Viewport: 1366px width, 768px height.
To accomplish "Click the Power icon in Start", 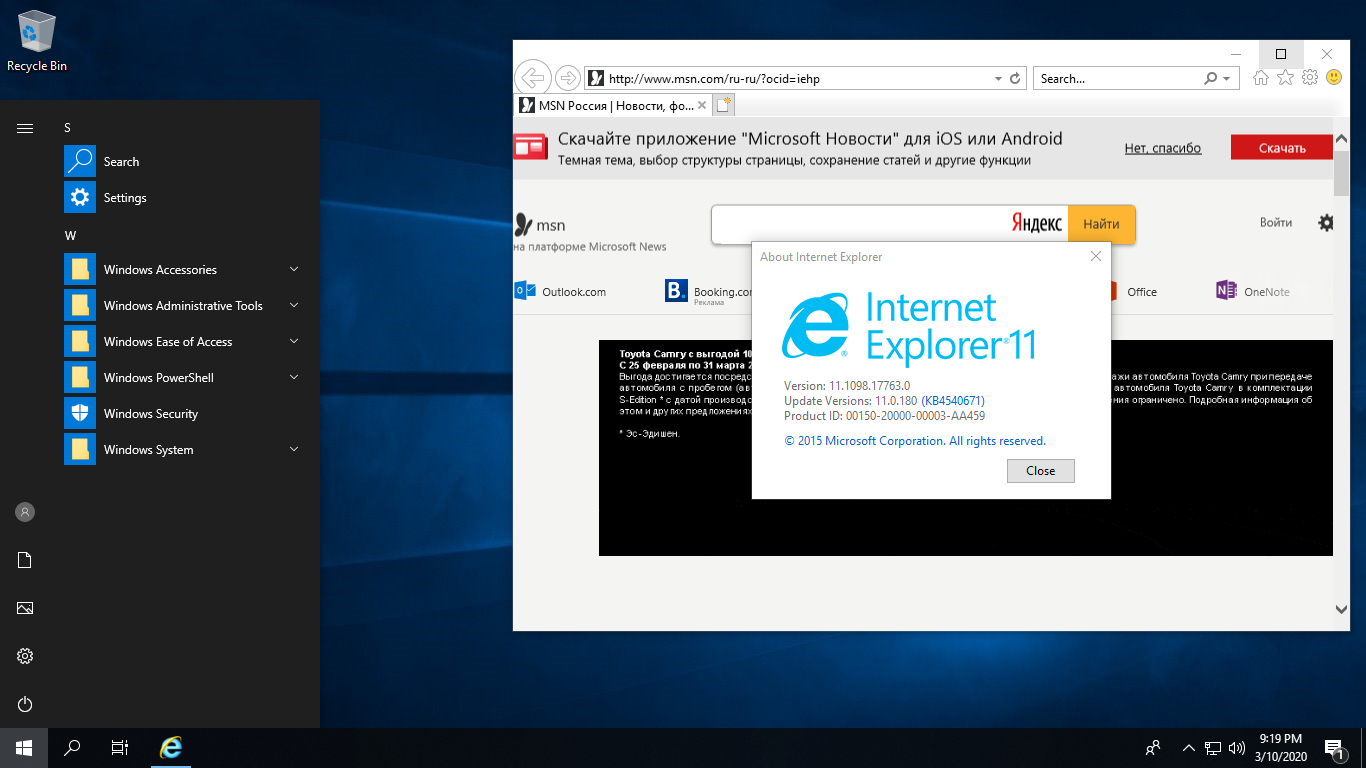I will coord(25,704).
